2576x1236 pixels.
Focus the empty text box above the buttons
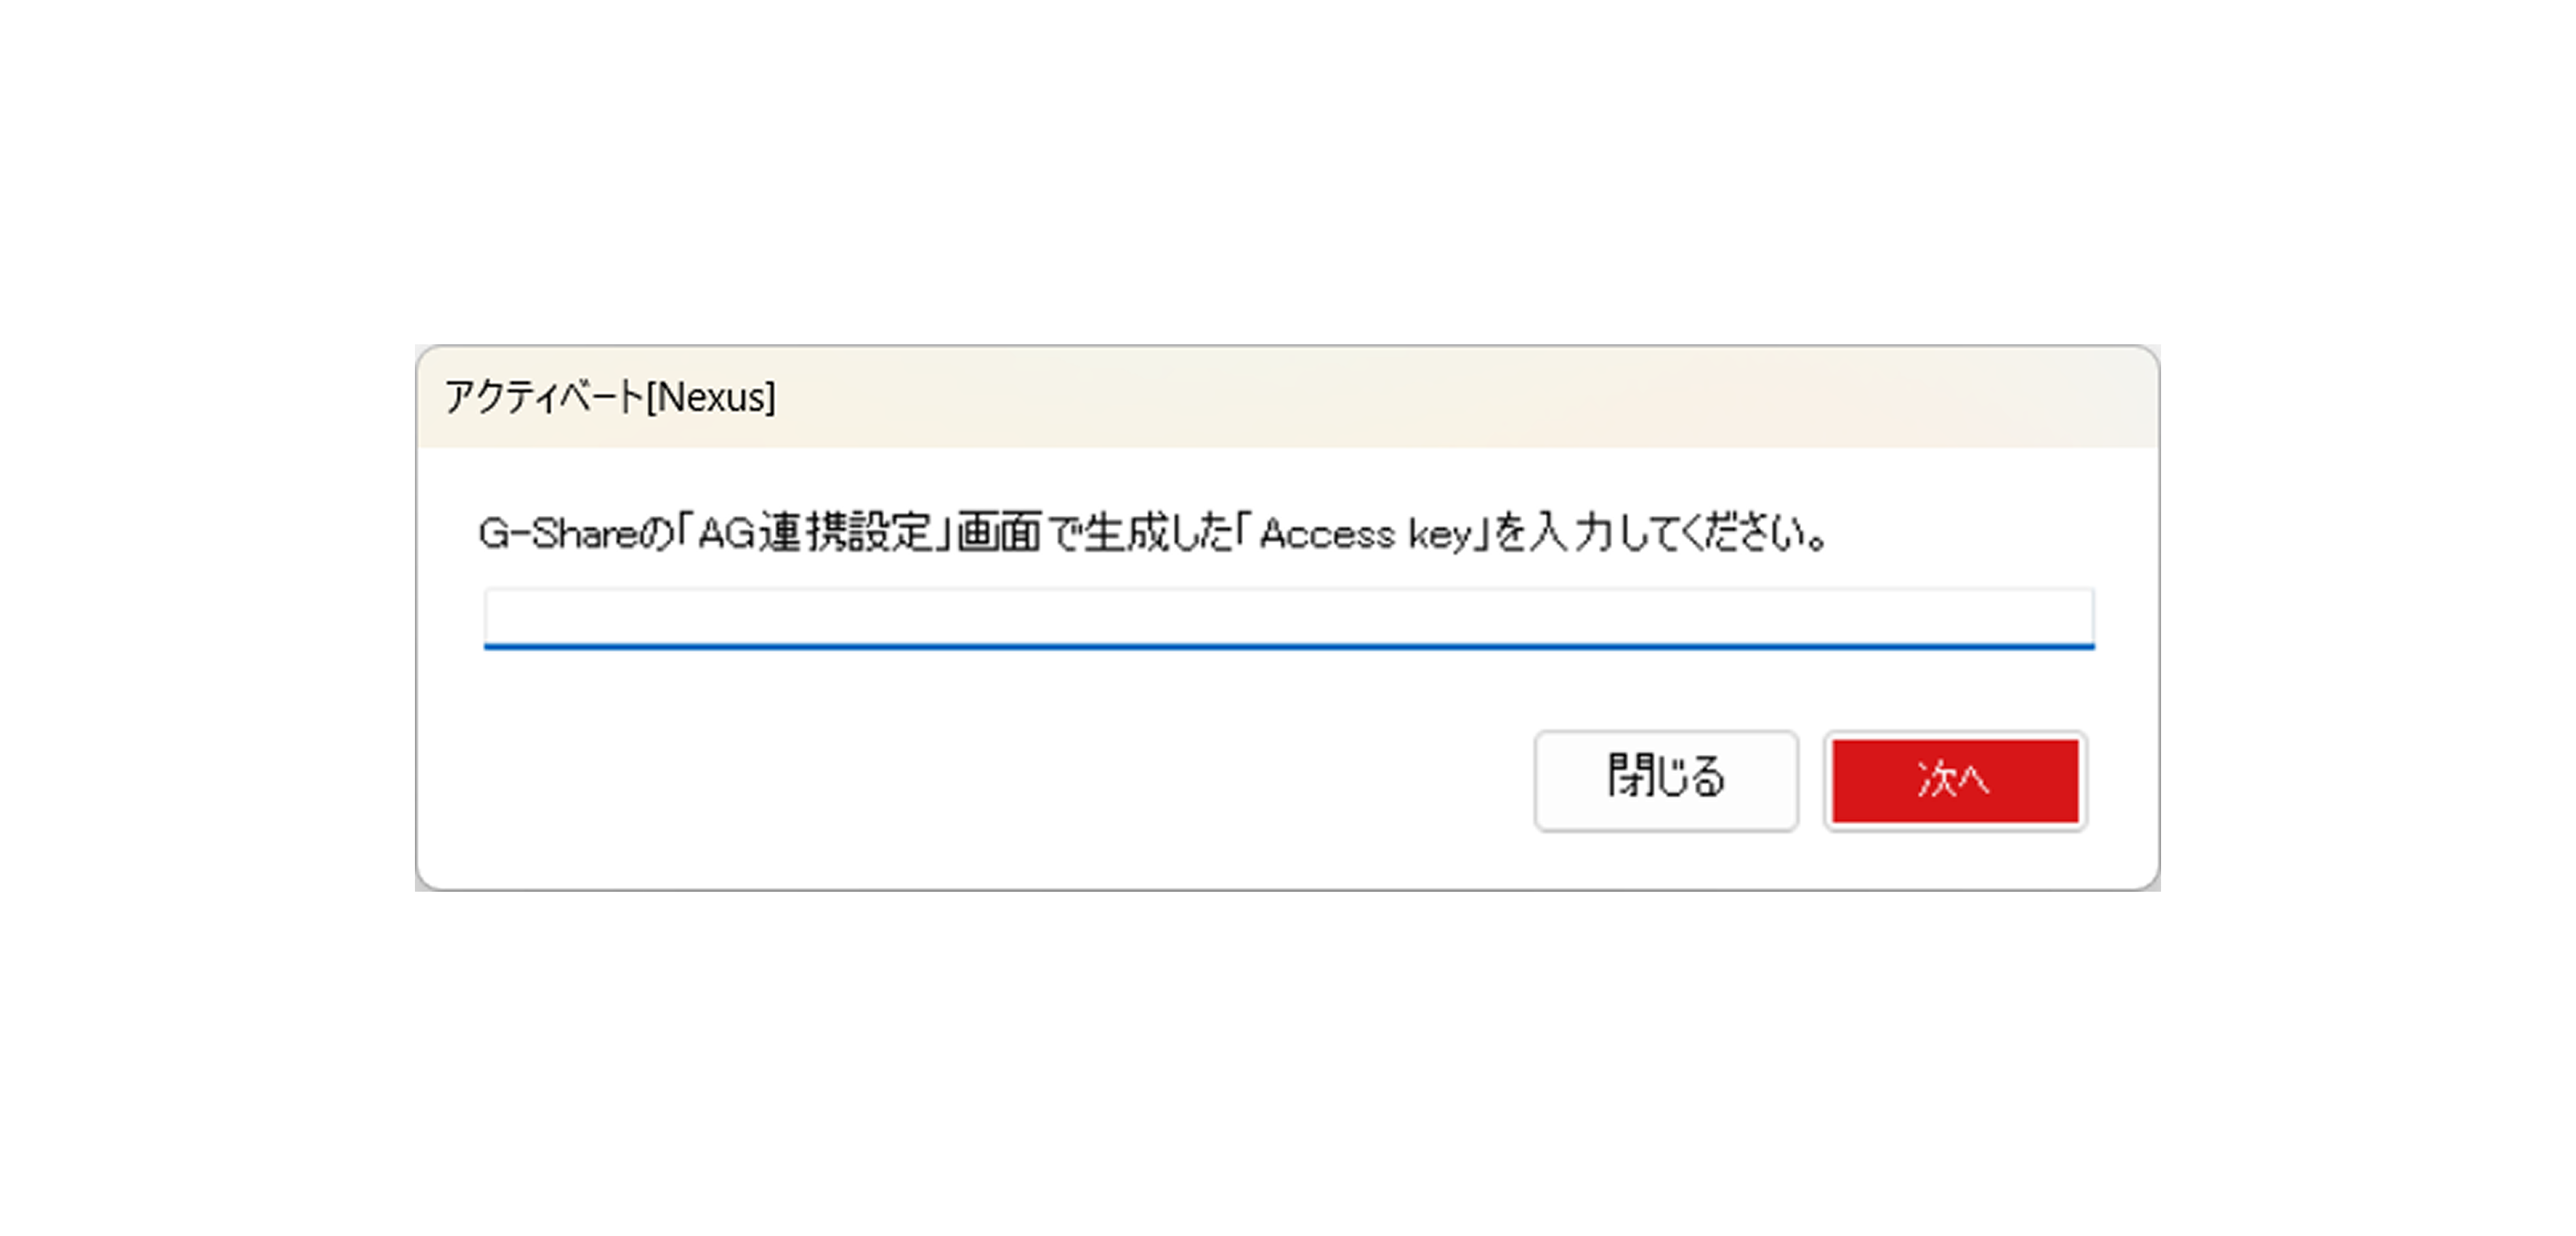[1288, 618]
